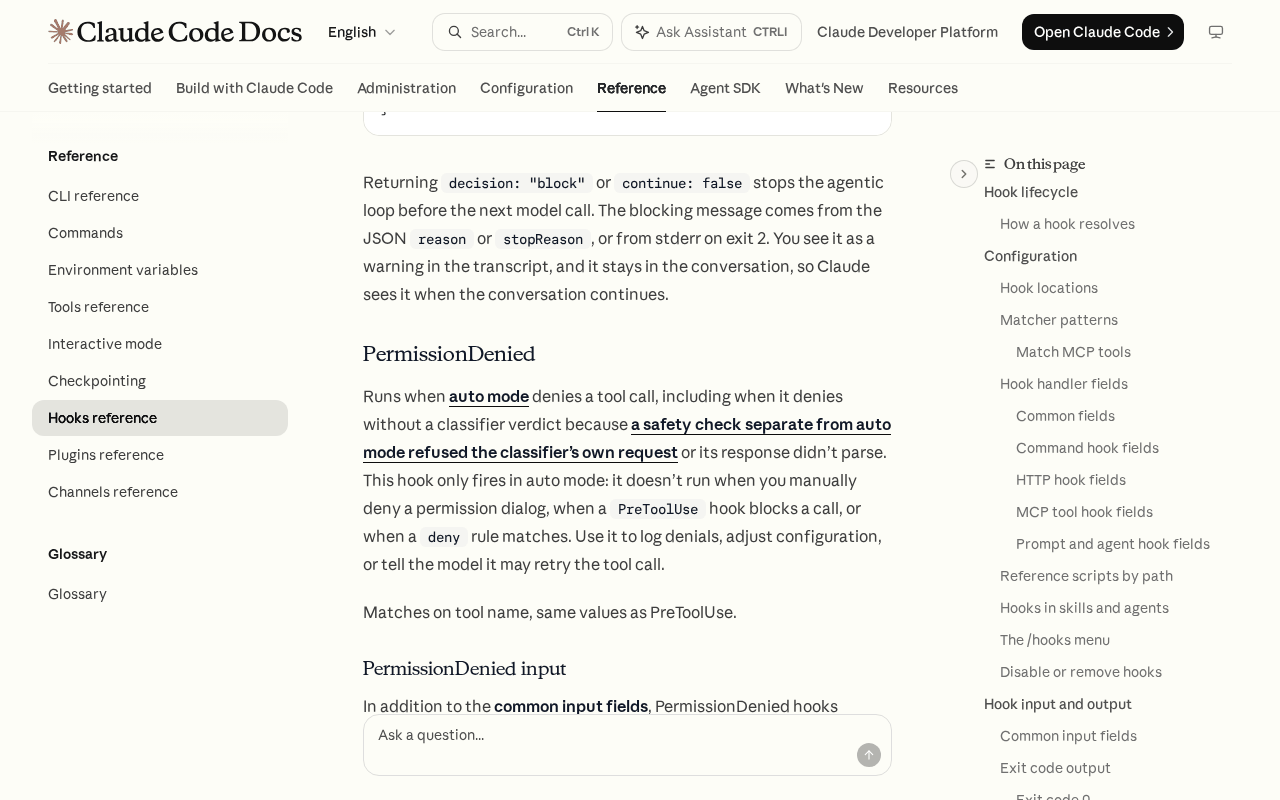Jump to Hook locations section
The height and width of the screenshot is (800, 1280).
[x=1049, y=288]
